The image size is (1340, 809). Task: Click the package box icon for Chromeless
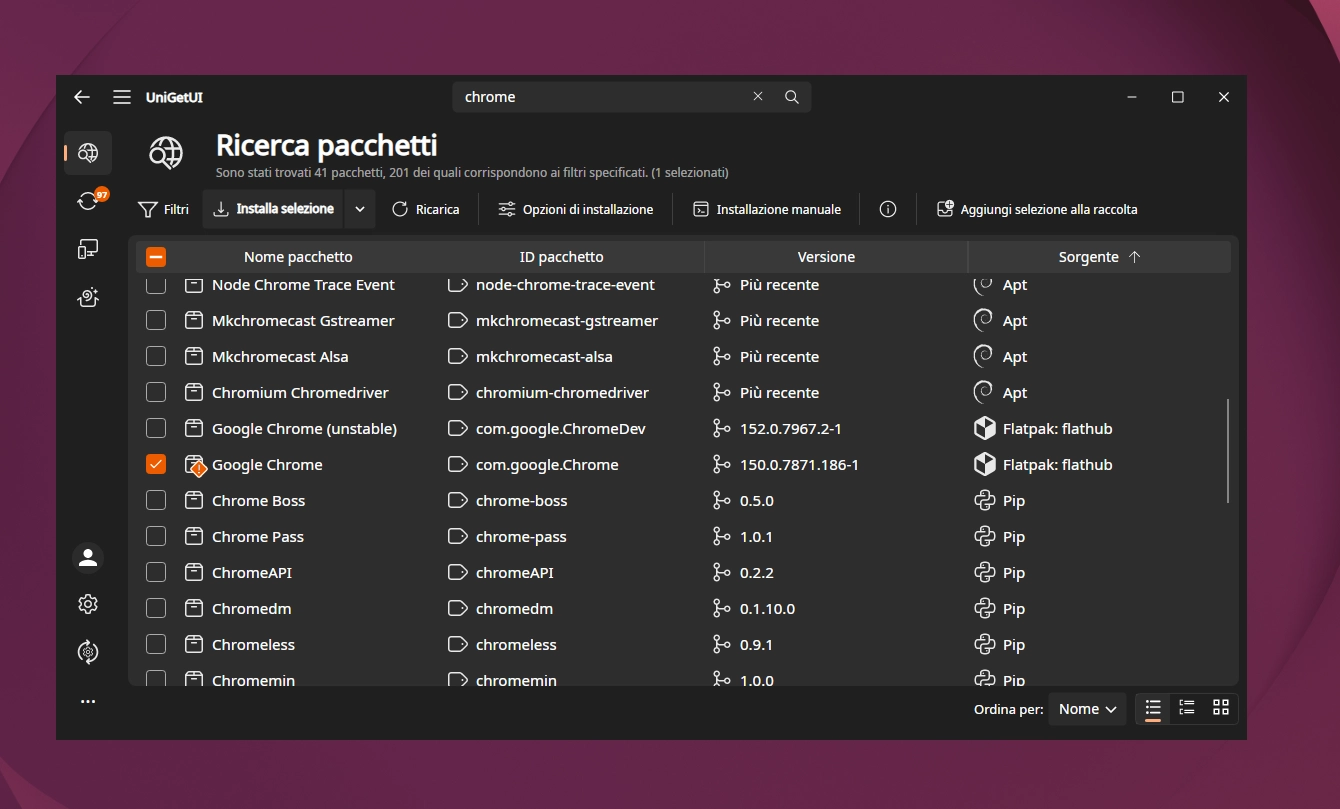pyautogui.click(x=194, y=645)
